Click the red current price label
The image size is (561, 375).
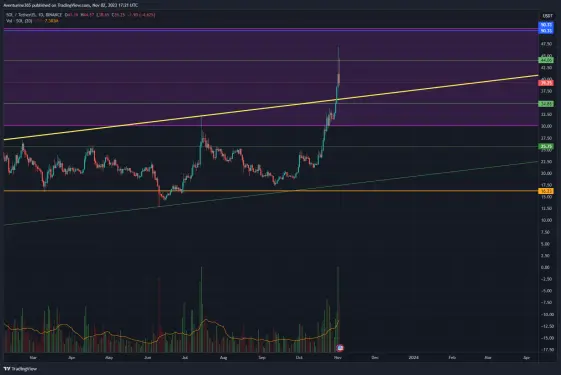click(x=546, y=83)
